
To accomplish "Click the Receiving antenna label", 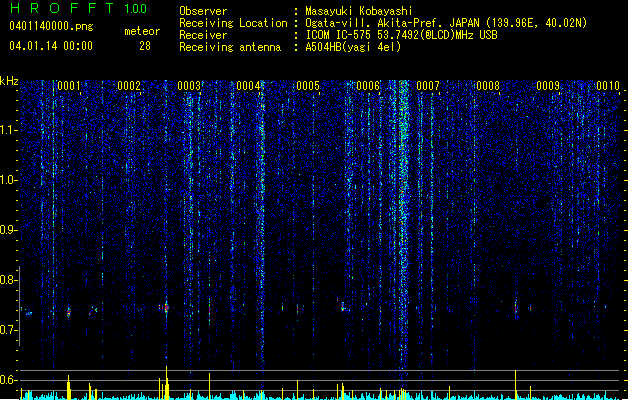I will point(230,47).
